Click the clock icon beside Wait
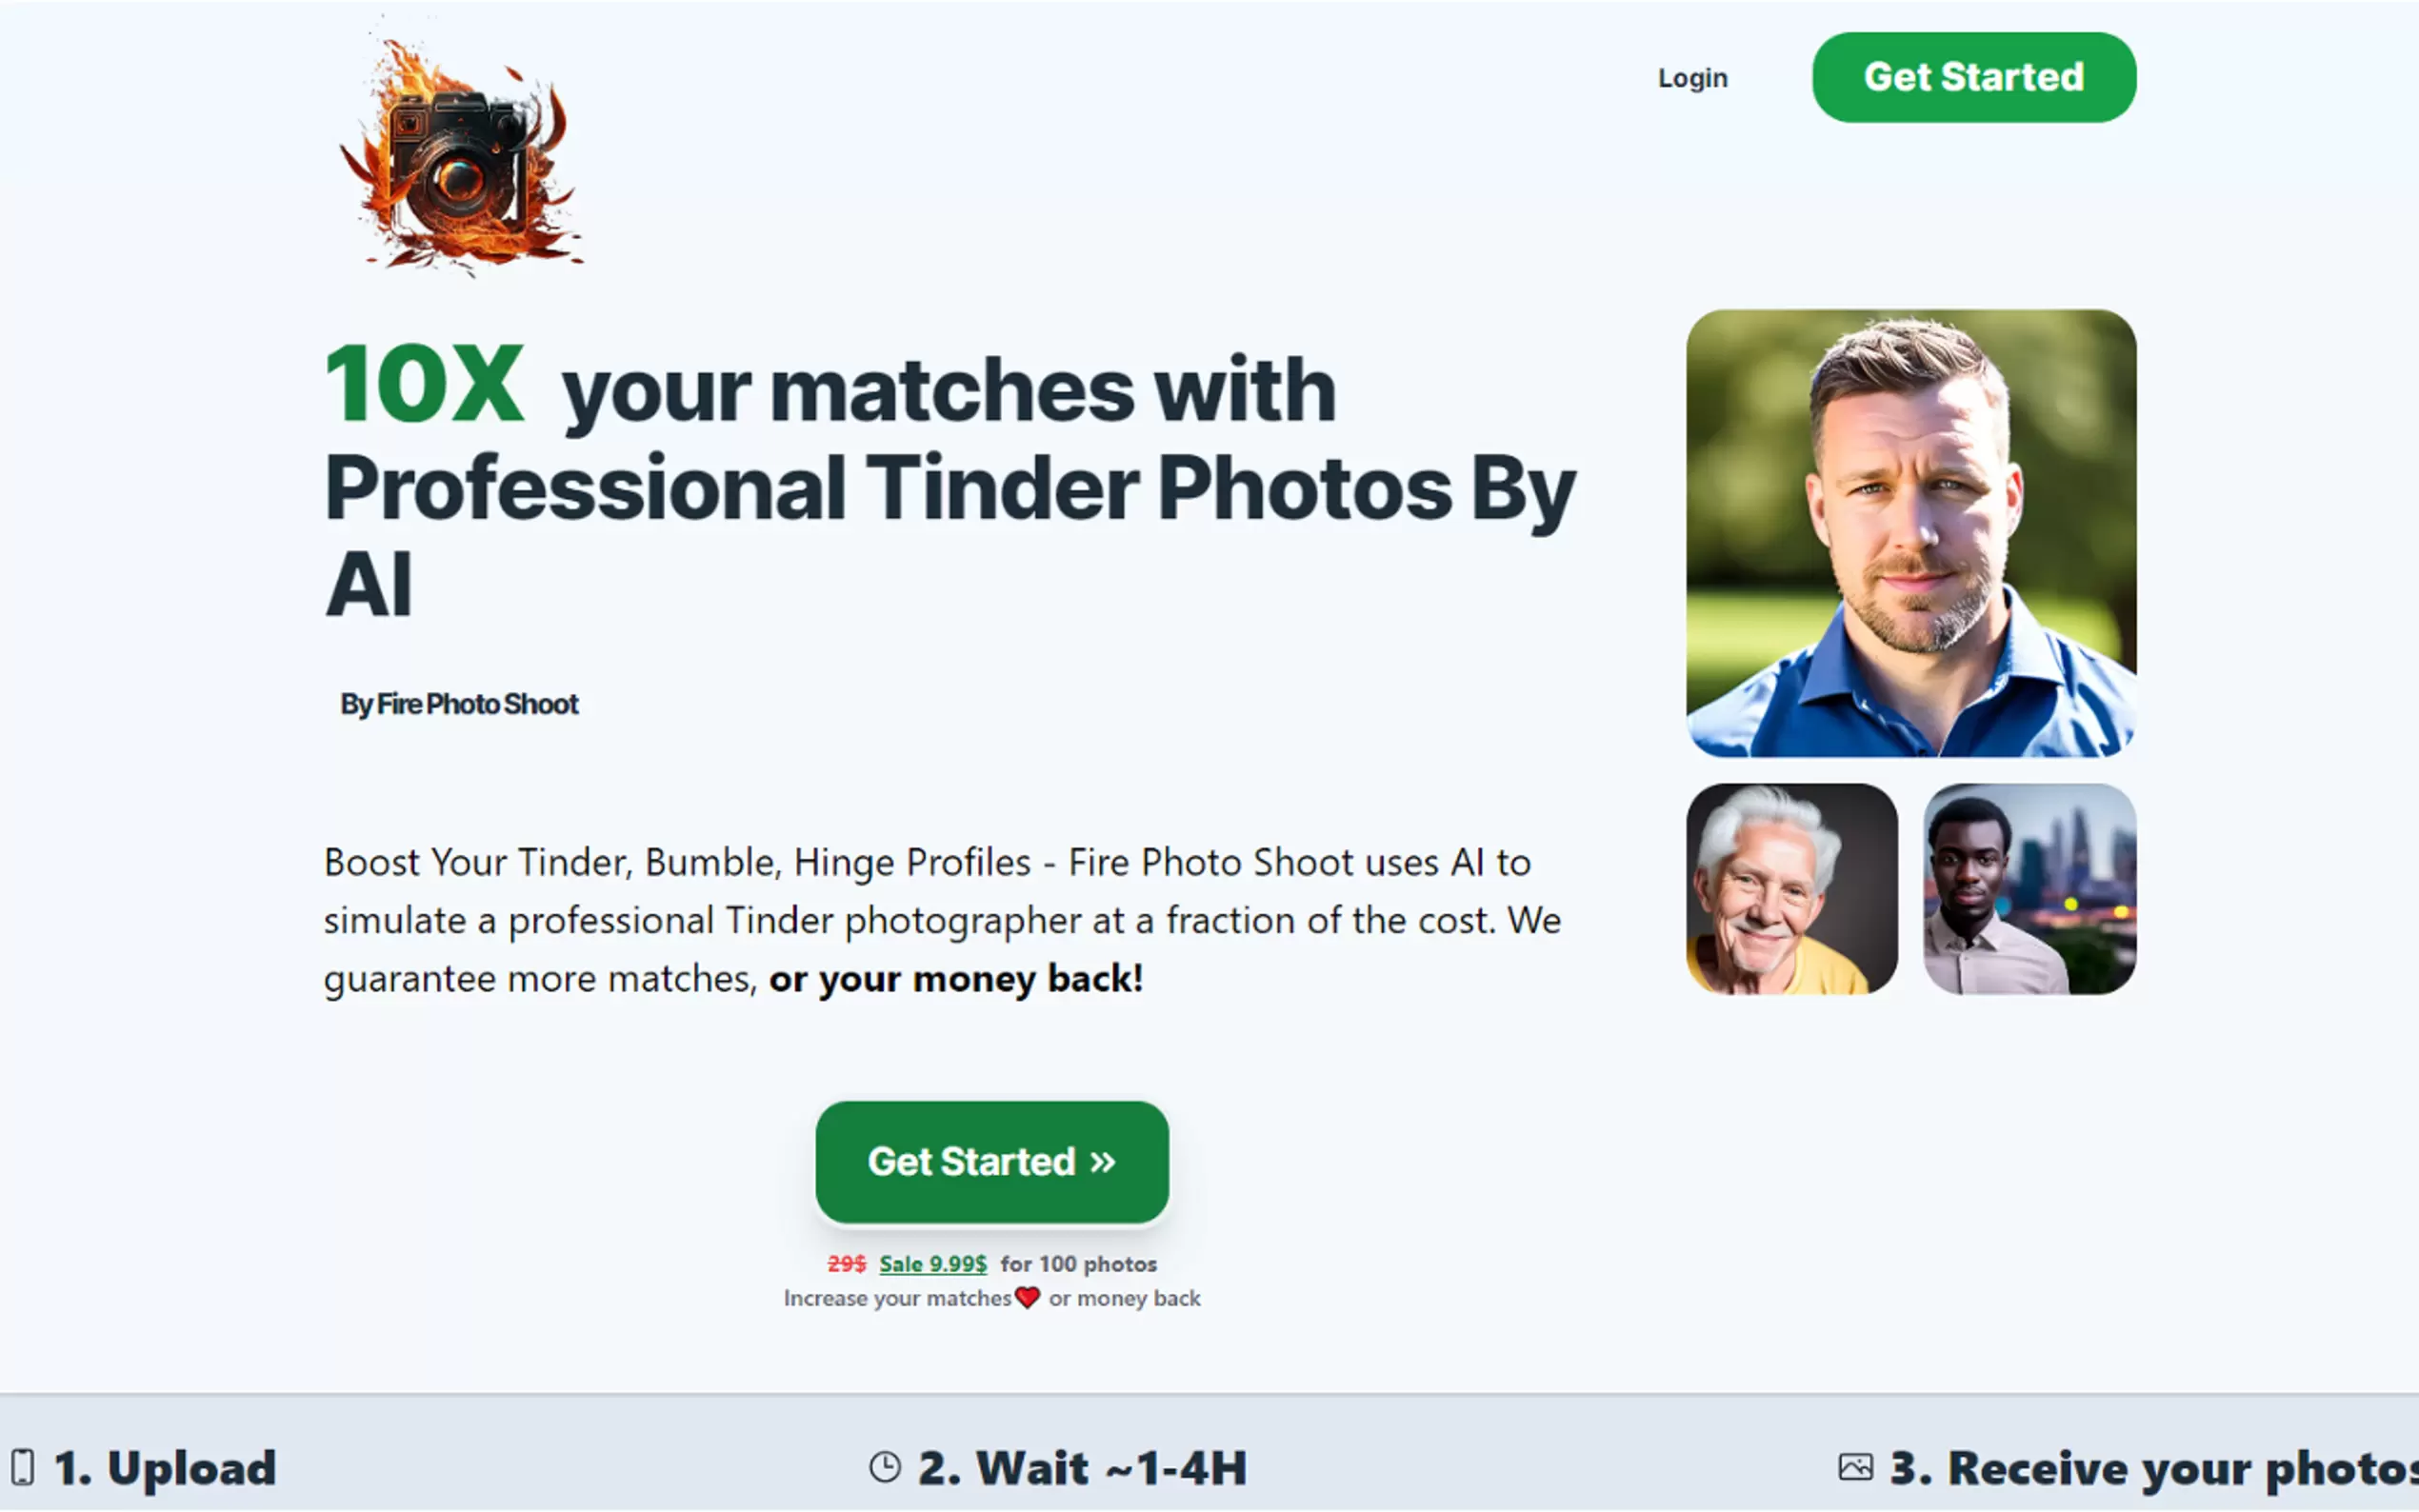2419x1512 pixels. 885,1467
